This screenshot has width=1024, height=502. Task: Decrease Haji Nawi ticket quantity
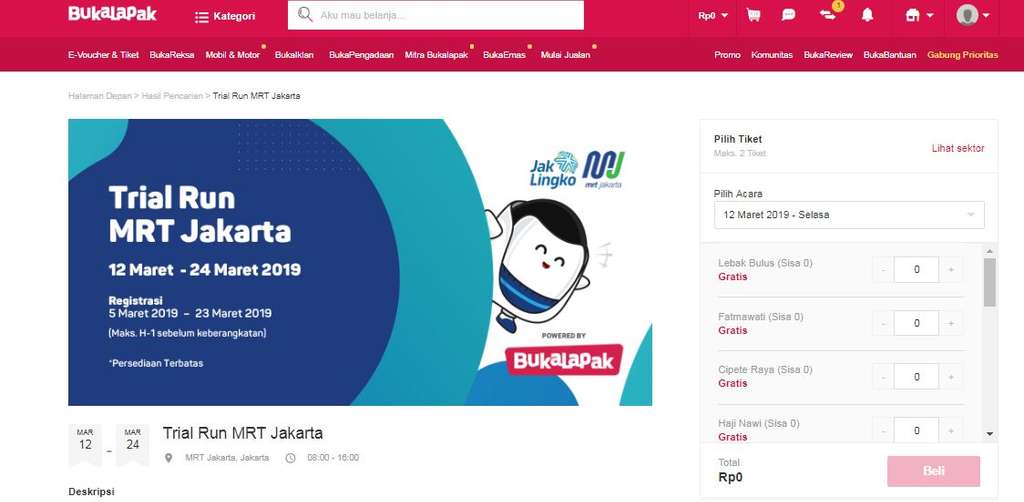883,431
